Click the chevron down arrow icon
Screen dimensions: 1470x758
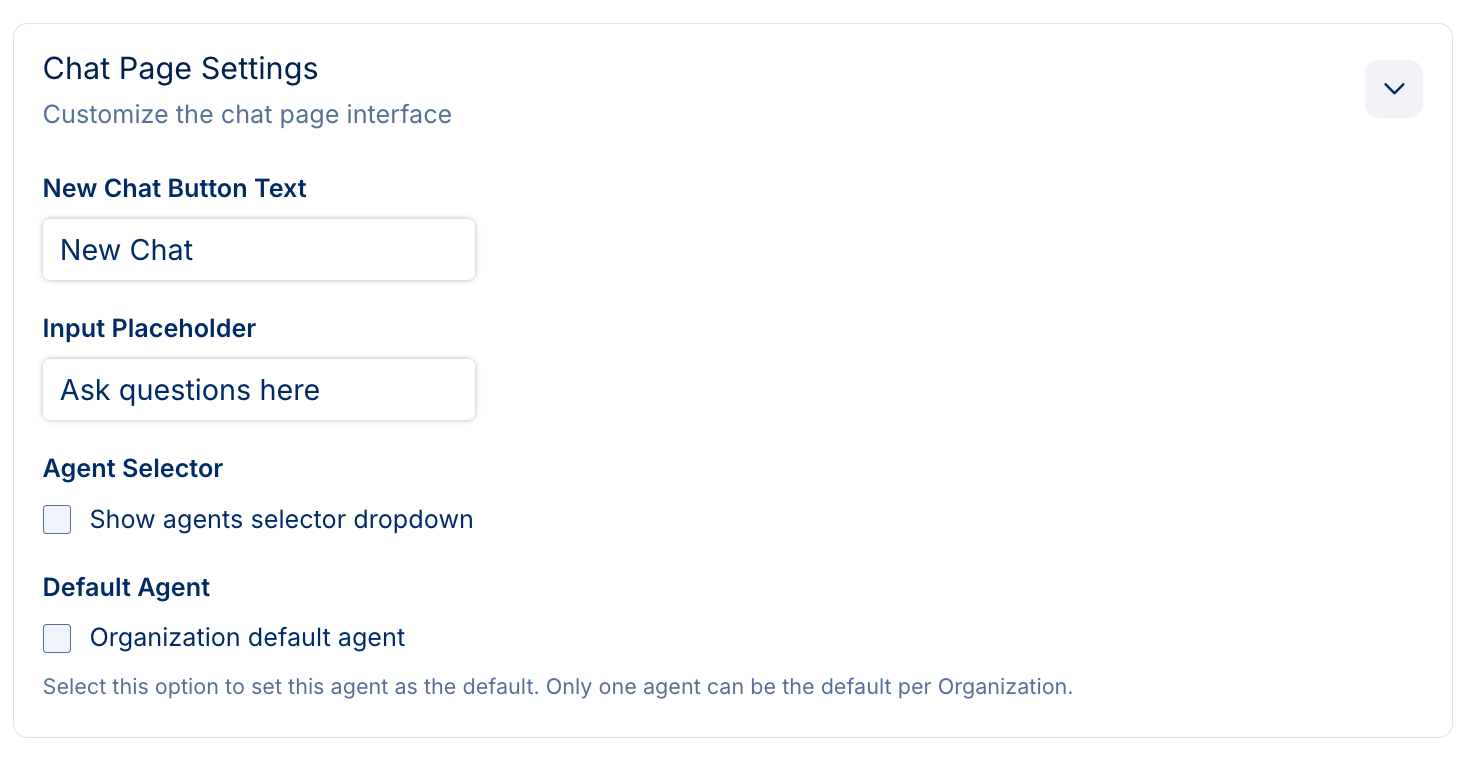point(1393,89)
